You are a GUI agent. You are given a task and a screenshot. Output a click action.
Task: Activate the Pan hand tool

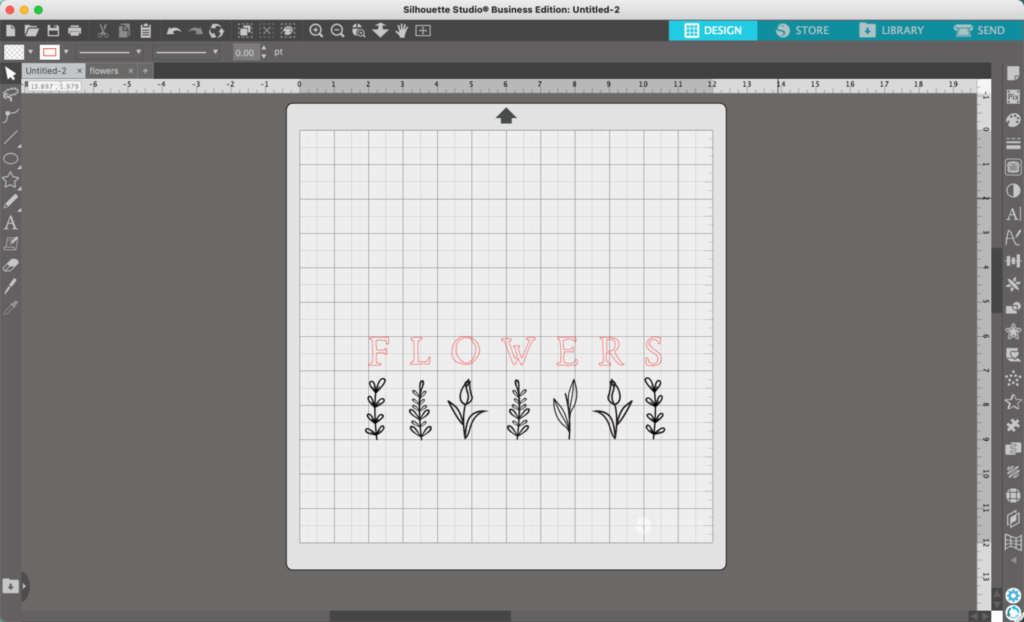(402, 31)
